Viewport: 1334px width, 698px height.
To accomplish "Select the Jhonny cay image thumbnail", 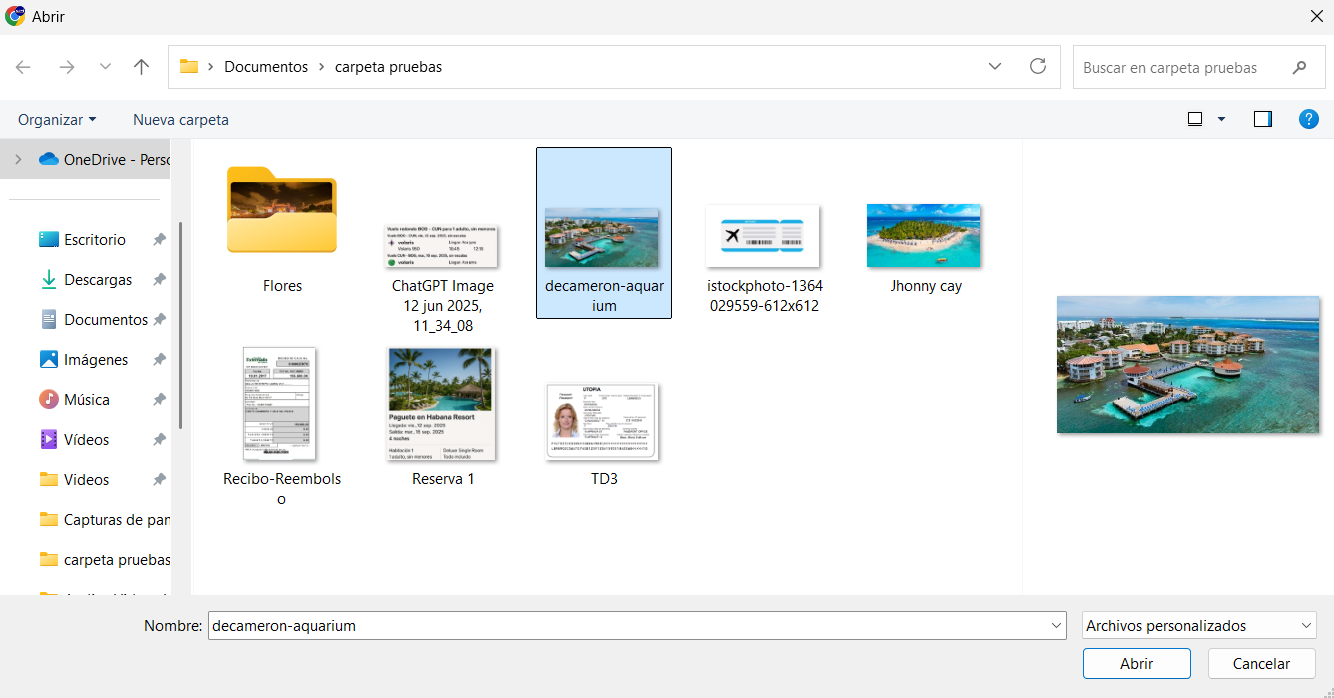I will [x=924, y=236].
